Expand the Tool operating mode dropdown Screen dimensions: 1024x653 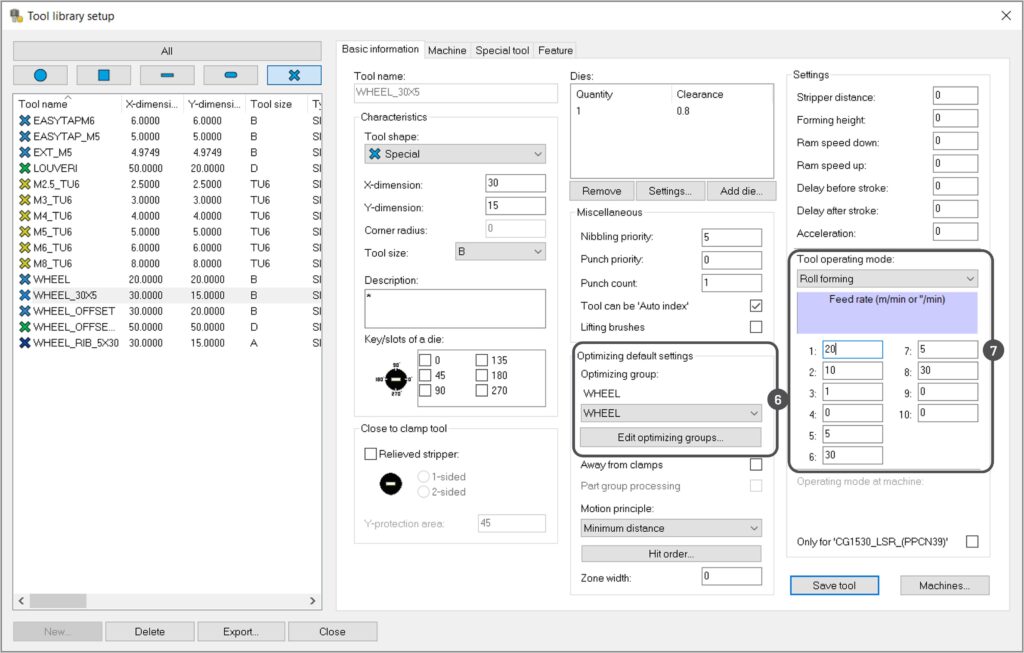coord(884,279)
